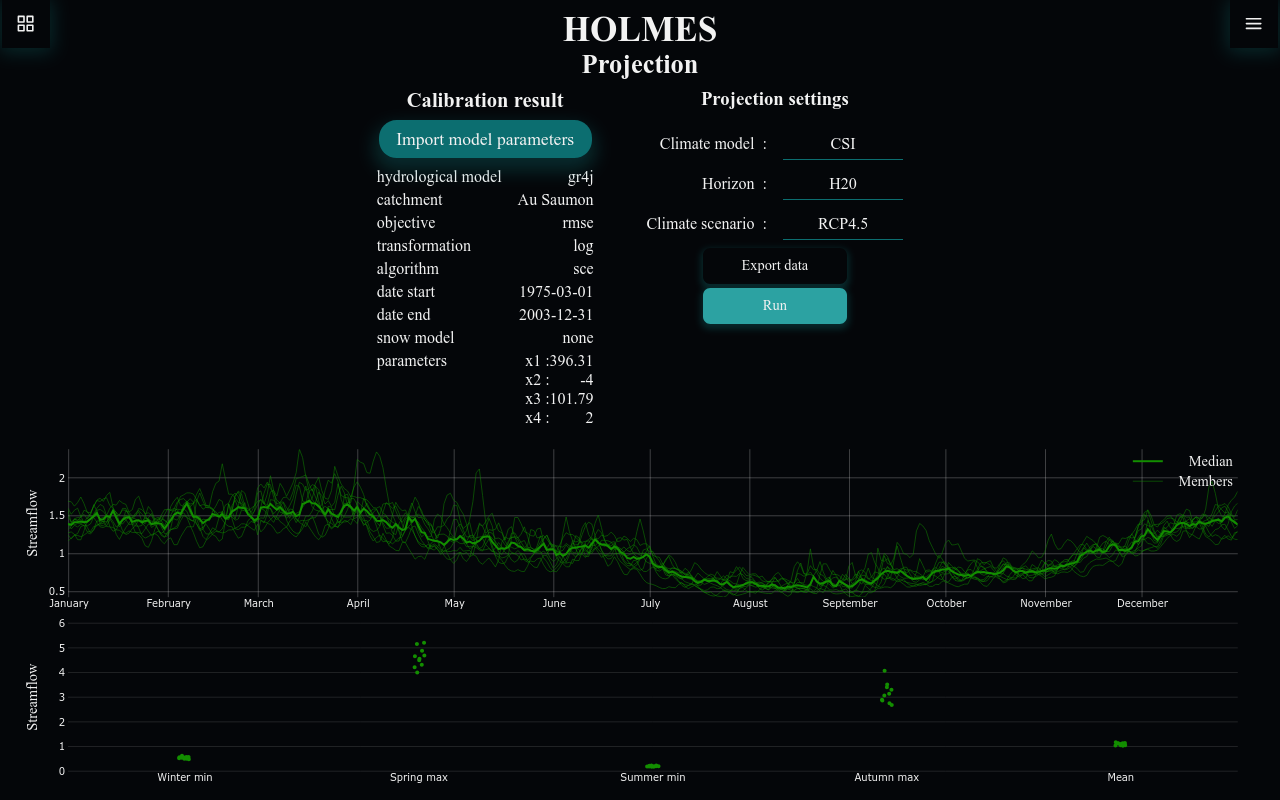Click the Spring max data points
Viewport: 1280px width, 800px height.
419,657
